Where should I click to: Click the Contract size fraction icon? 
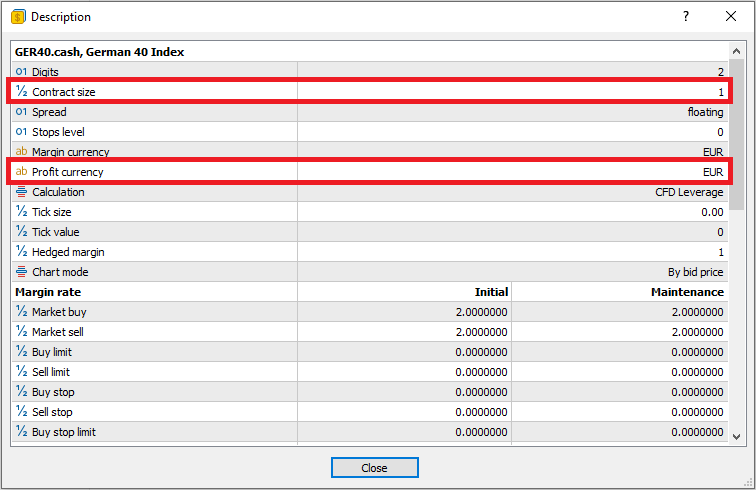click(x=21, y=92)
